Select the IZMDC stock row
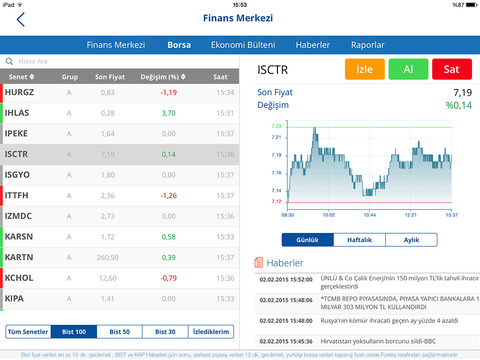The width and height of the screenshot is (480, 360). click(x=120, y=216)
